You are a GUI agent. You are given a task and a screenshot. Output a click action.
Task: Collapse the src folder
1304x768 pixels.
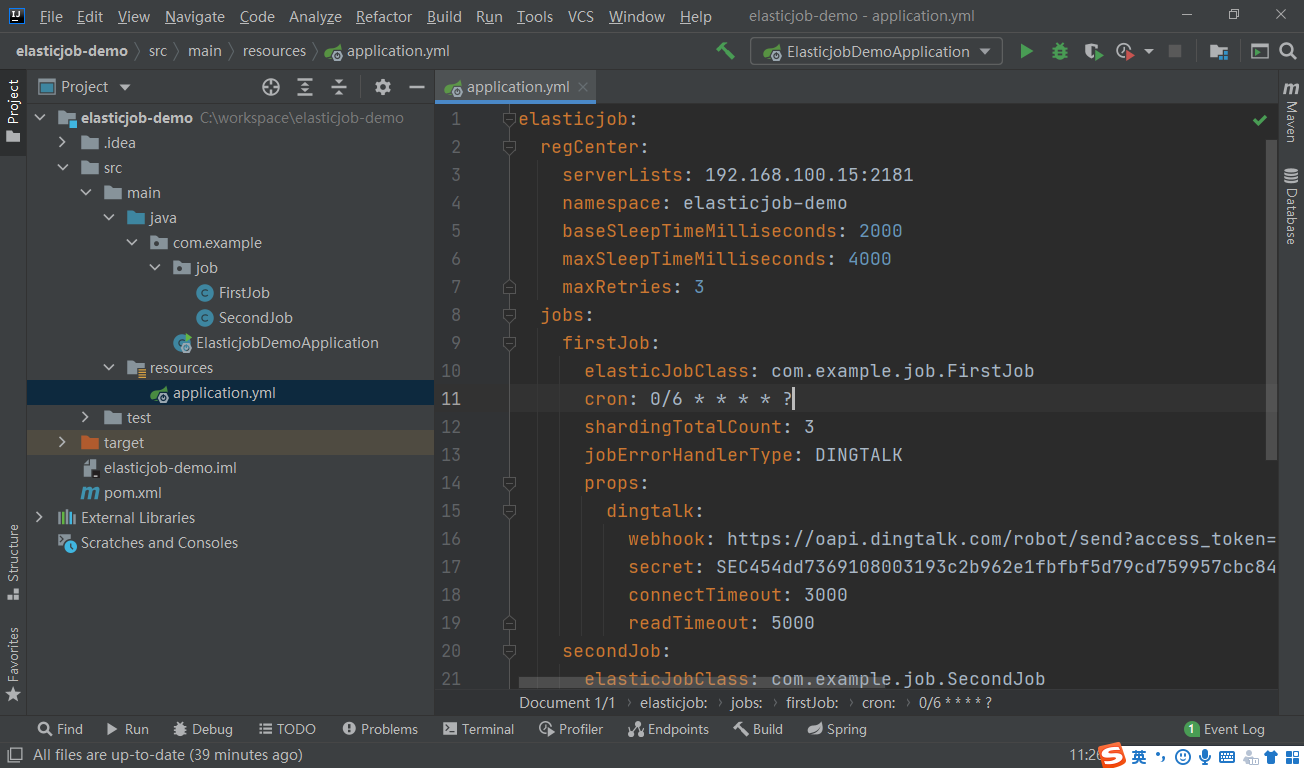click(x=63, y=168)
